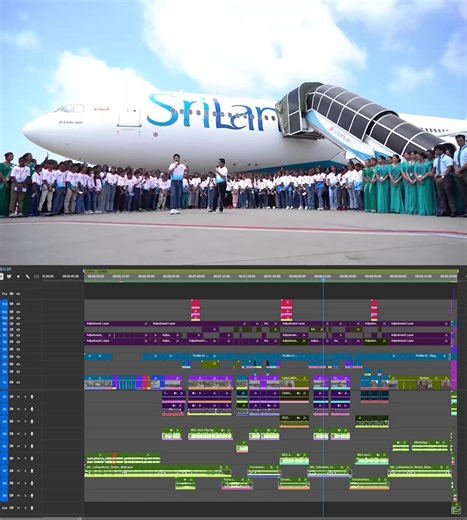
Task: Toggle sync lock icon on track V12
Action: click(12, 304)
